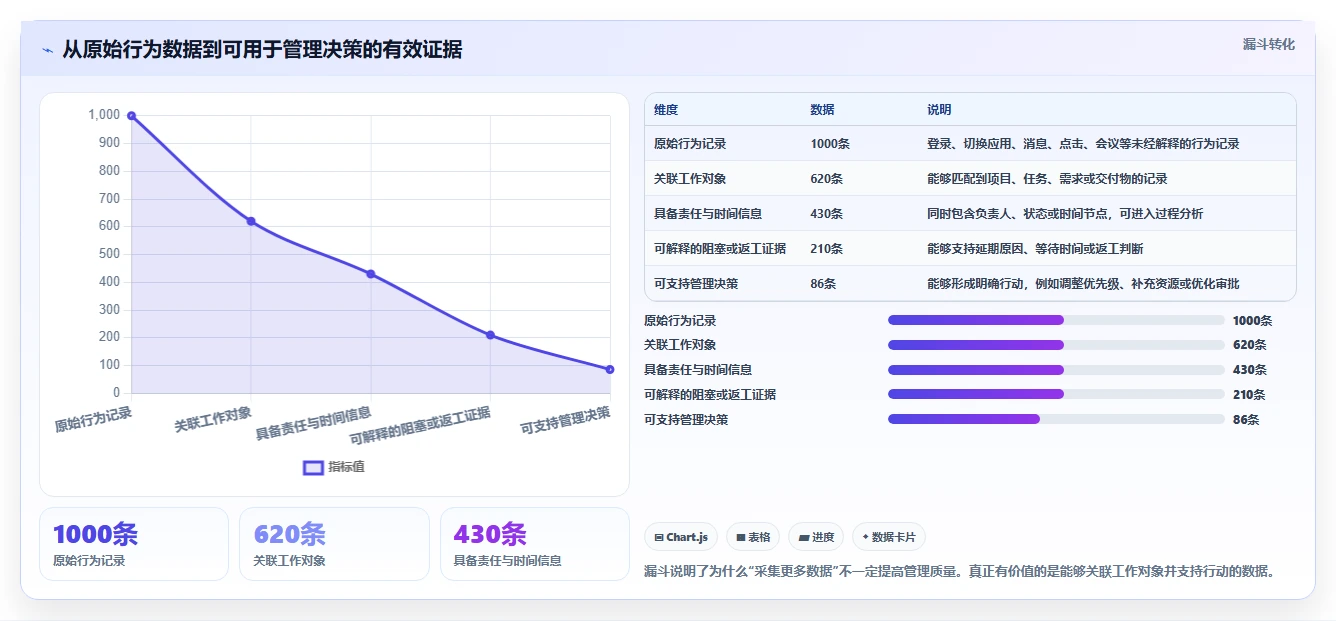Click the 原始行为记录 cell in the table

click(690, 144)
